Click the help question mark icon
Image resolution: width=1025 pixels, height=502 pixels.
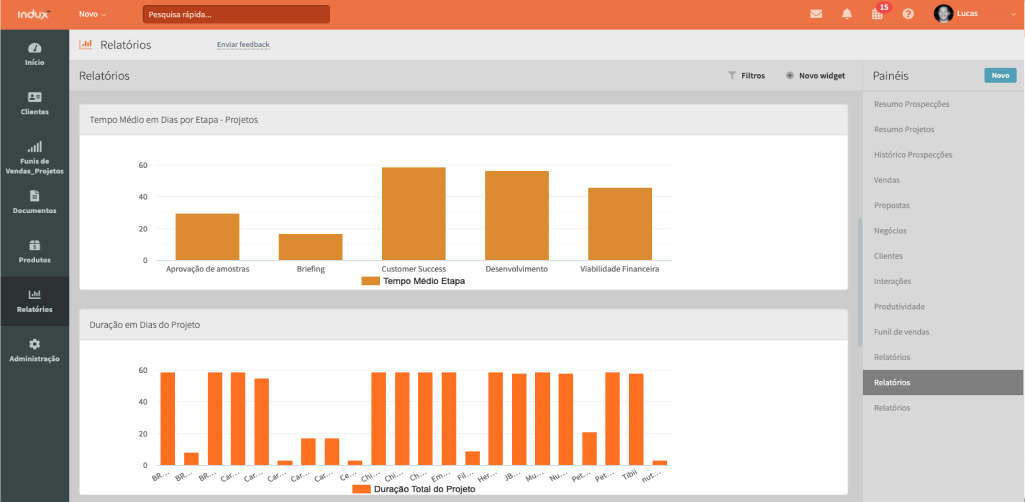[x=908, y=14]
